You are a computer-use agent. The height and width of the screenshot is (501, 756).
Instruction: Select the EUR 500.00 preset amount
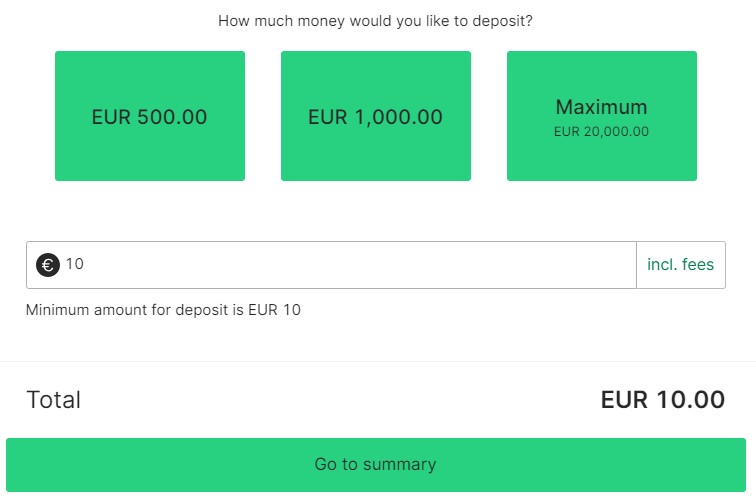tap(150, 116)
